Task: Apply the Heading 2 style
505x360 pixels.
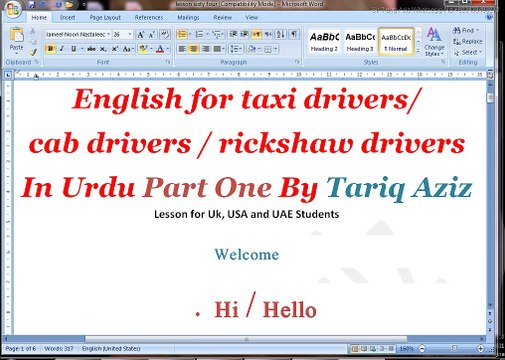Action: coord(324,42)
